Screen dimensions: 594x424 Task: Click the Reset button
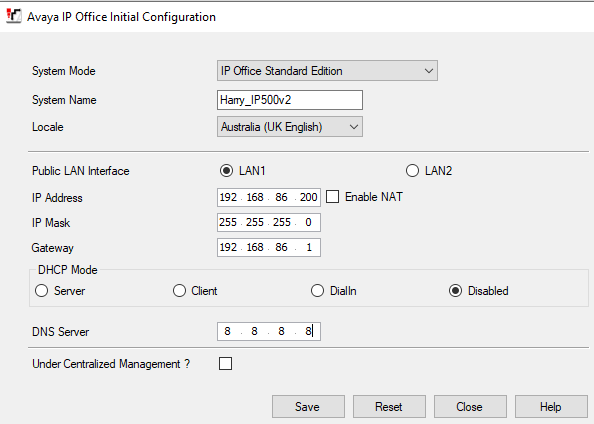click(x=389, y=407)
